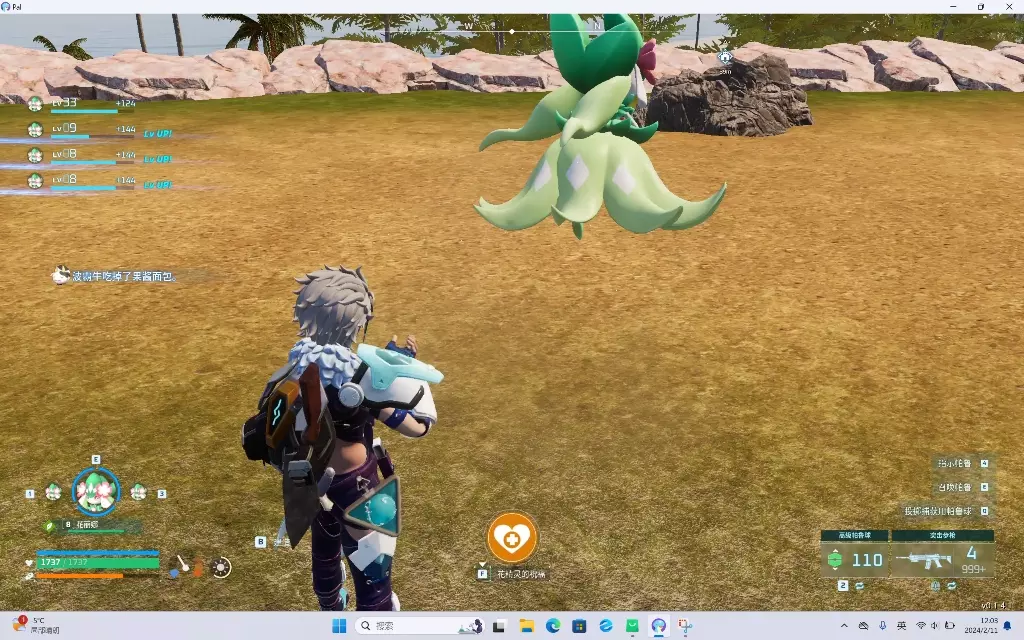This screenshot has height=640, width=1024.
Task: Click the taskbar search box
Action: [x=419, y=626]
